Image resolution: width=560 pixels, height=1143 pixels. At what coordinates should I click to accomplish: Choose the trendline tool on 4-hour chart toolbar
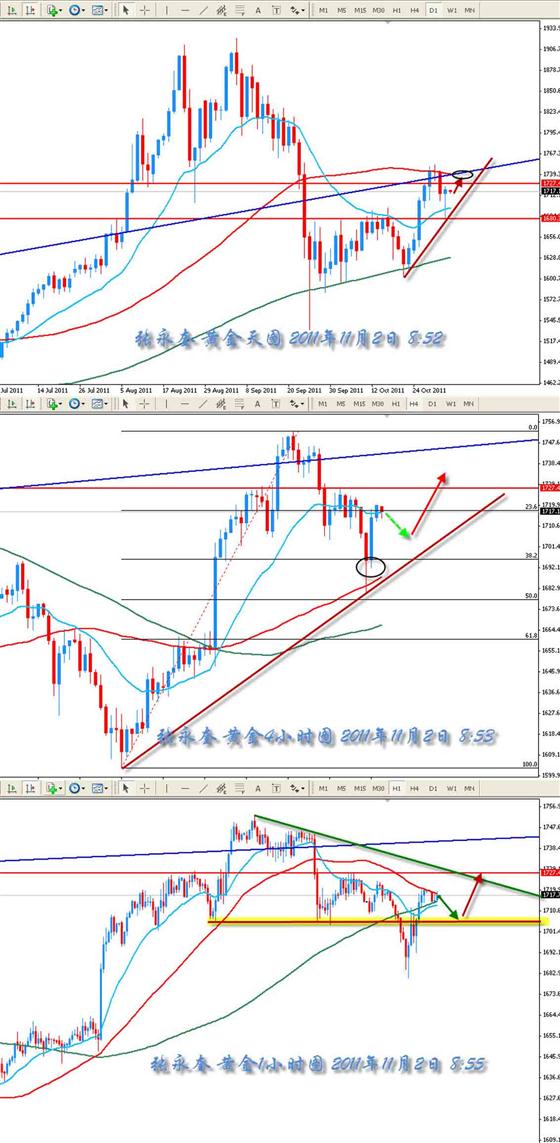(x=203, y=403)
